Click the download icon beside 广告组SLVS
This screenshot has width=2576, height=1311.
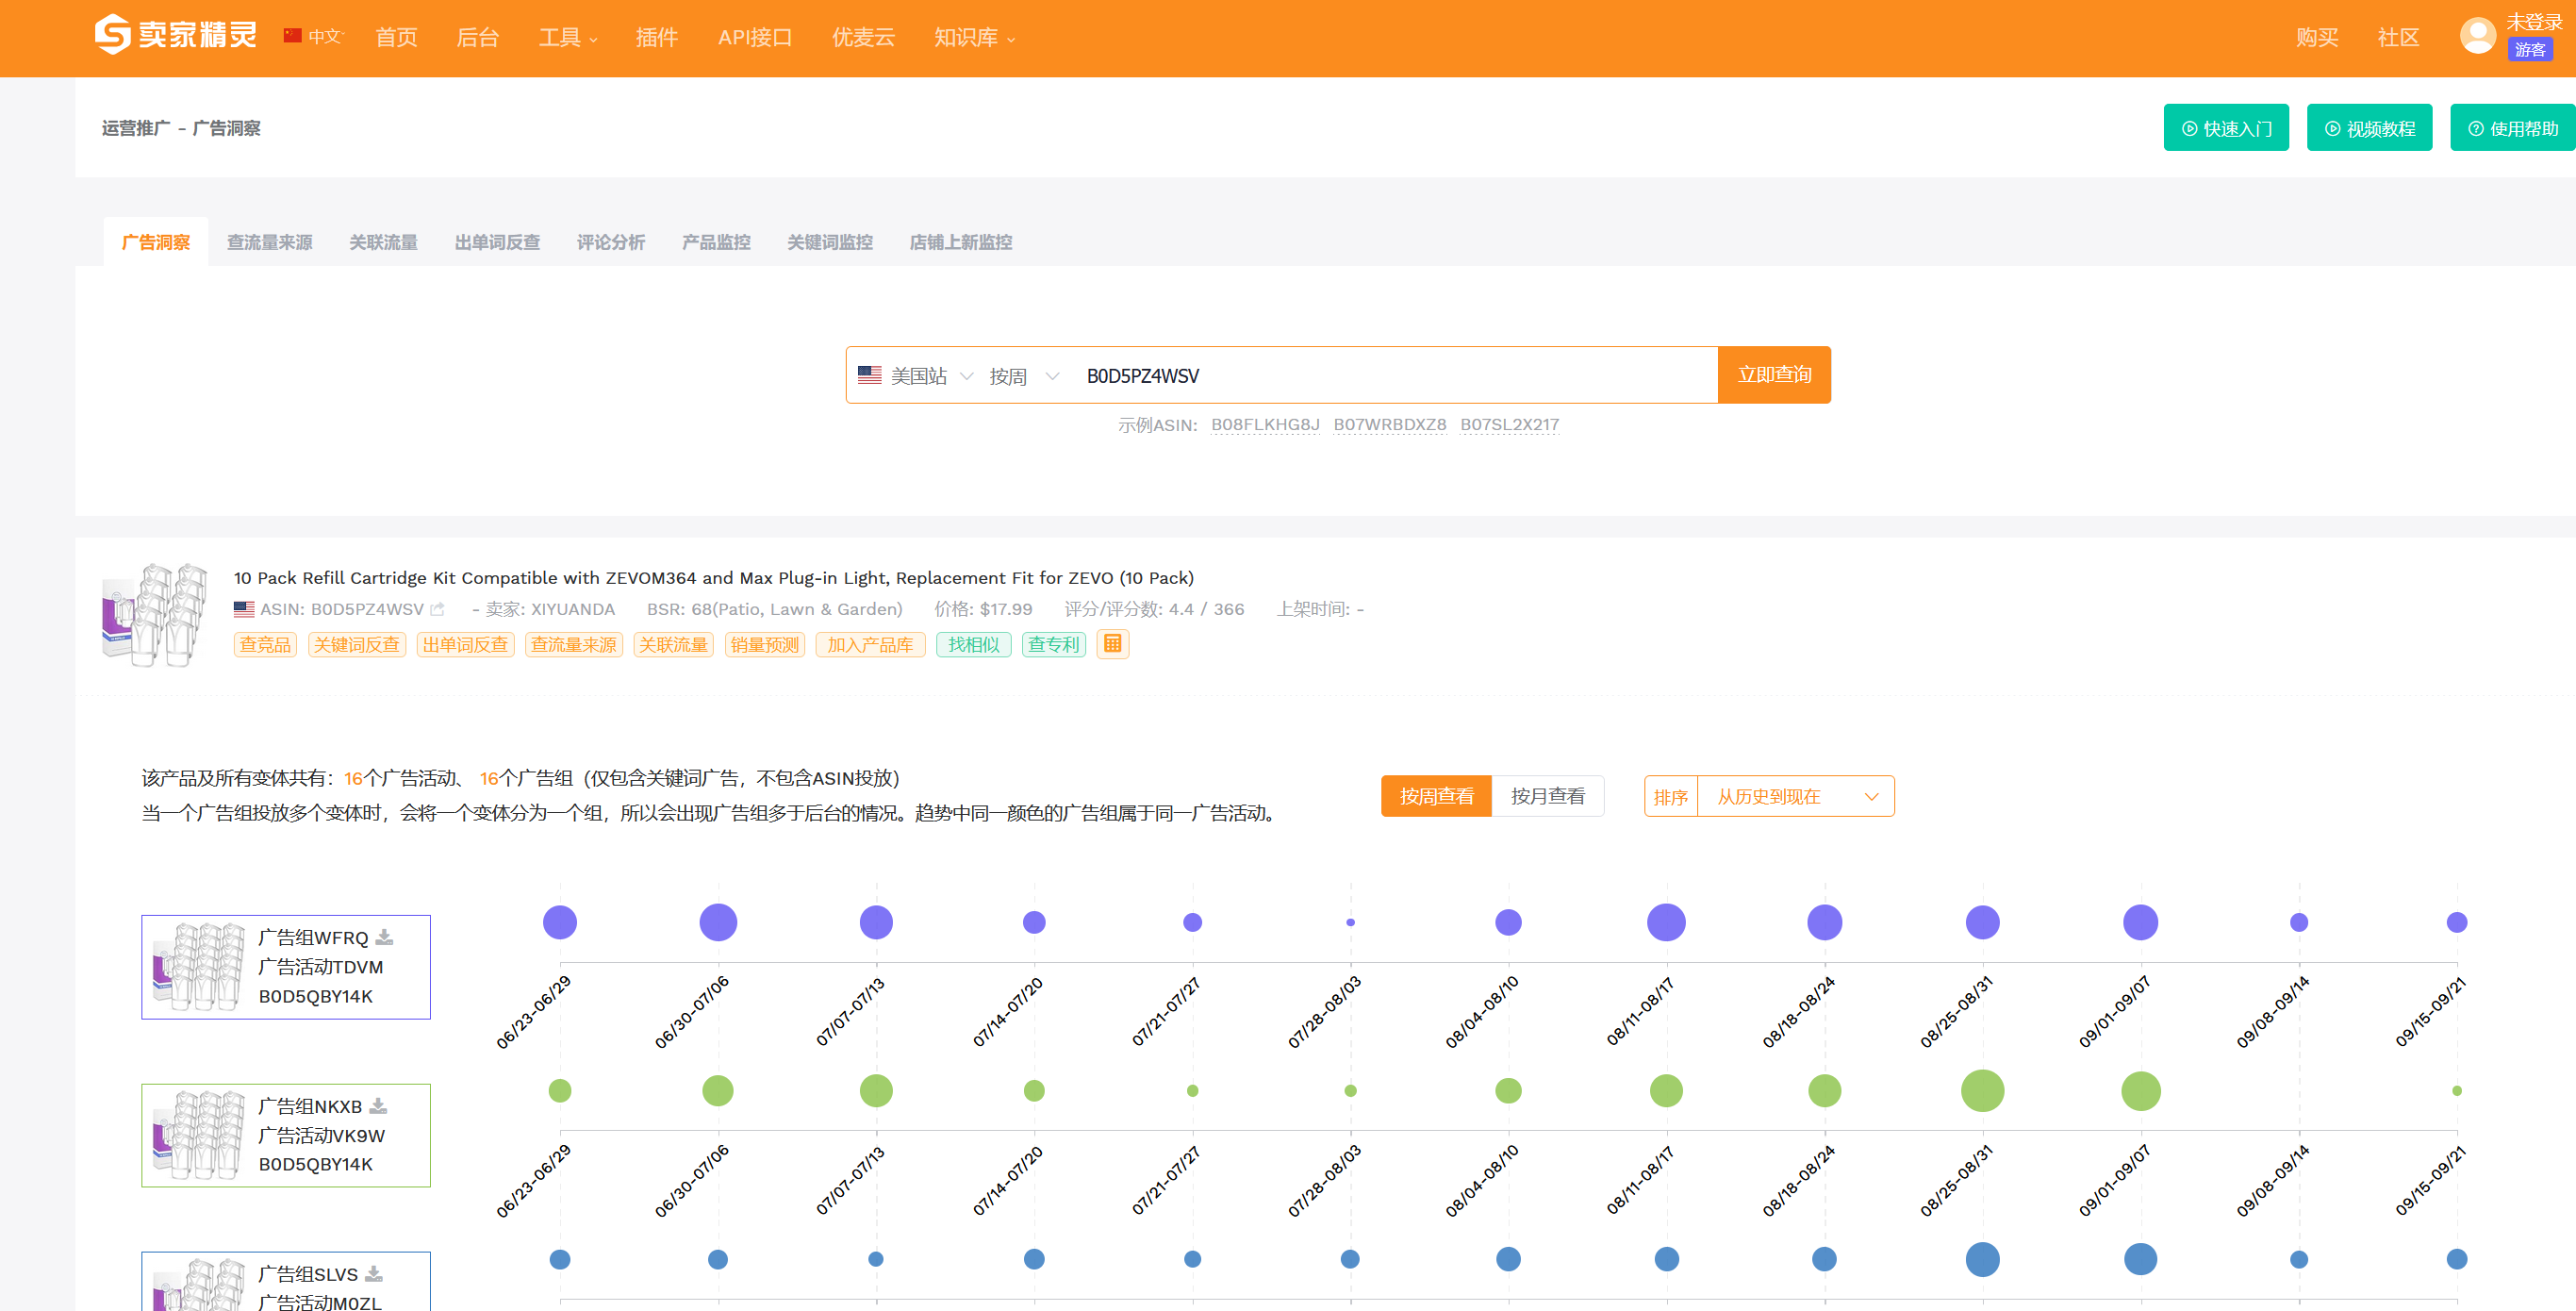(x=374, y=1273)
